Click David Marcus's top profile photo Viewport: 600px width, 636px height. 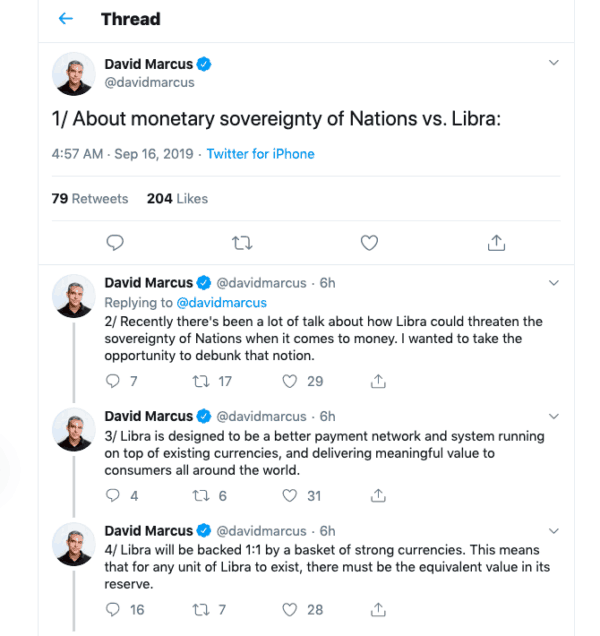coord(75,74)
